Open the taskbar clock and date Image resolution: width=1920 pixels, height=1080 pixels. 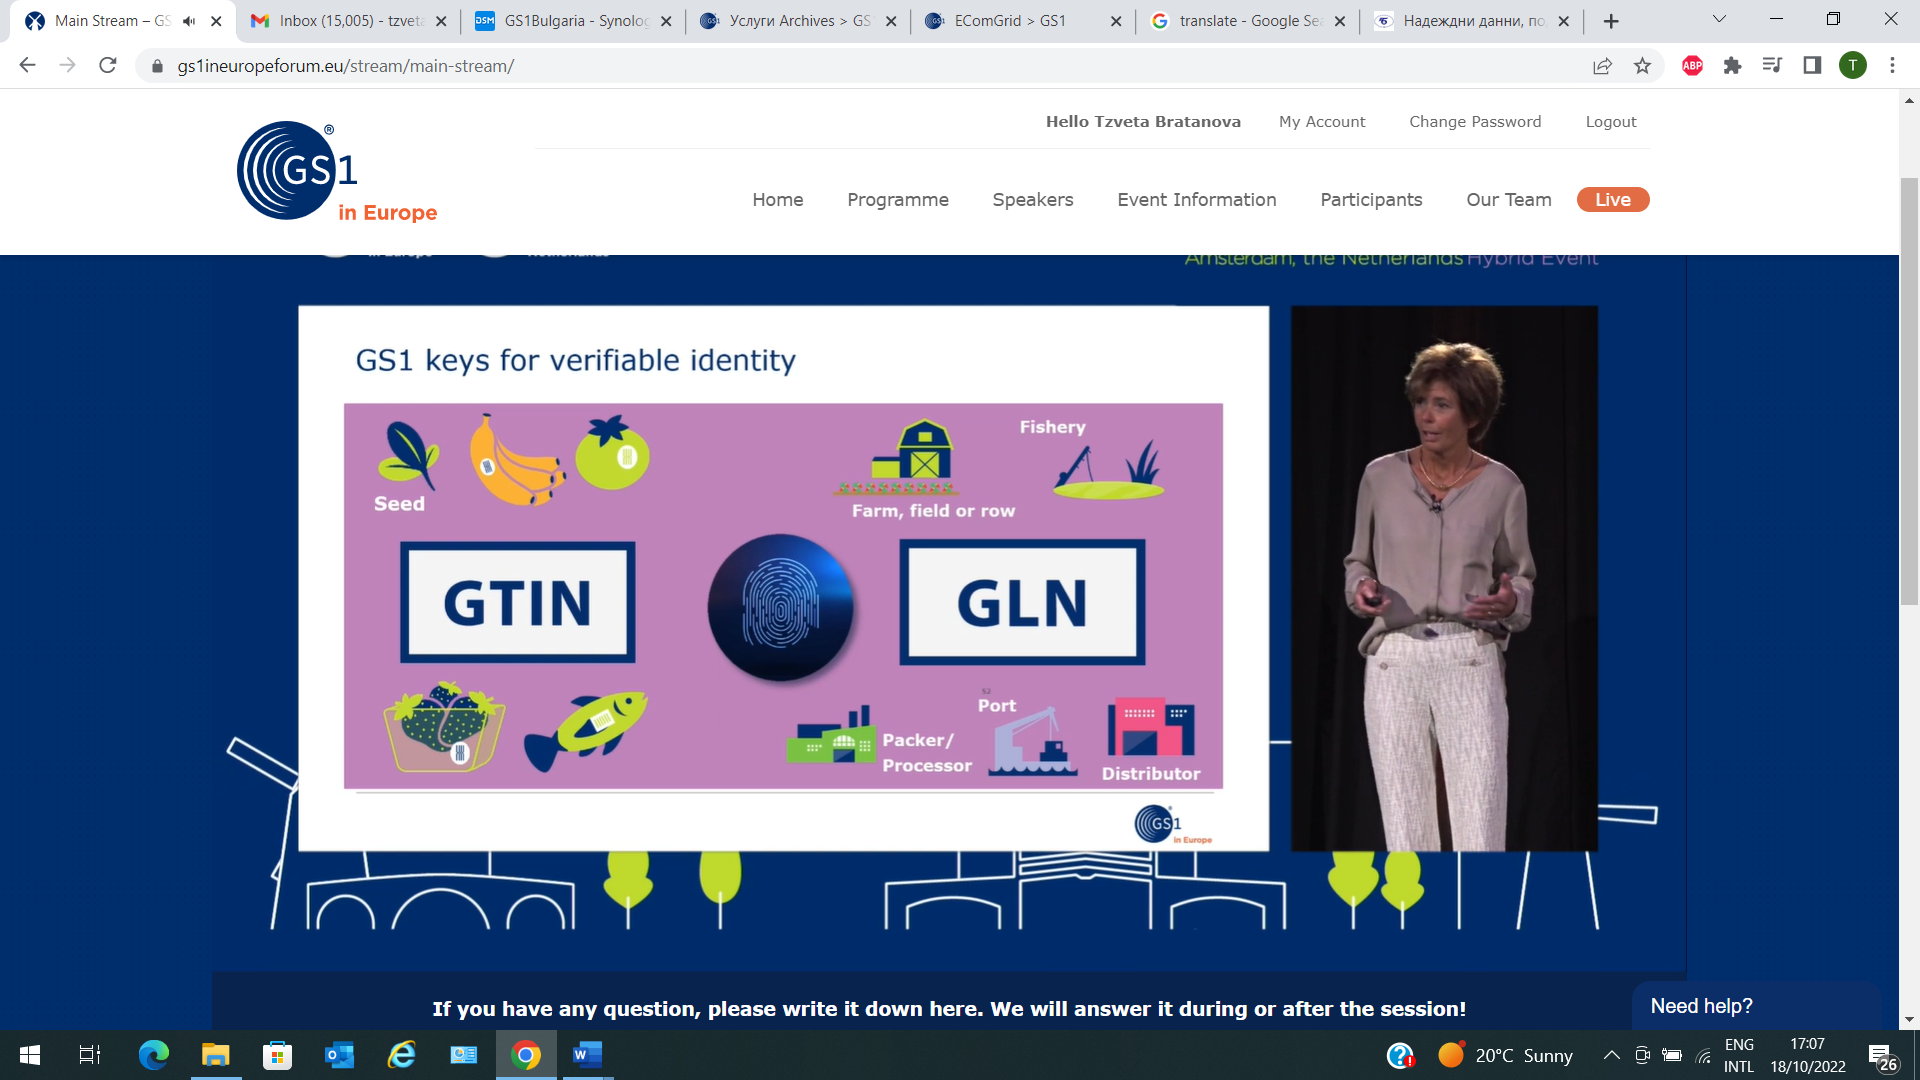[x=1808, y=1055]
